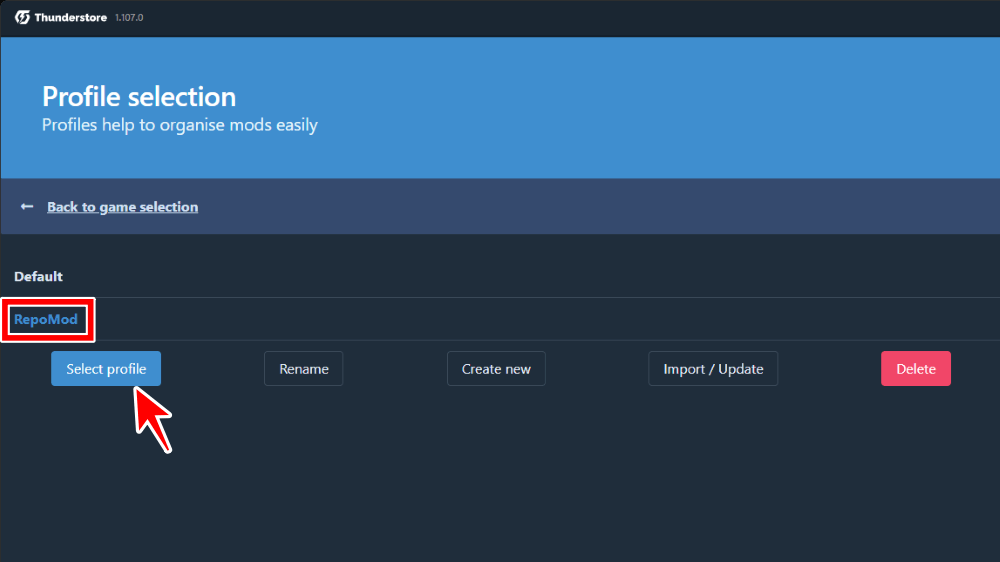
Task: Click the Thunderstore logo icon
Action: pyautogui.click(x=22, y=17)
